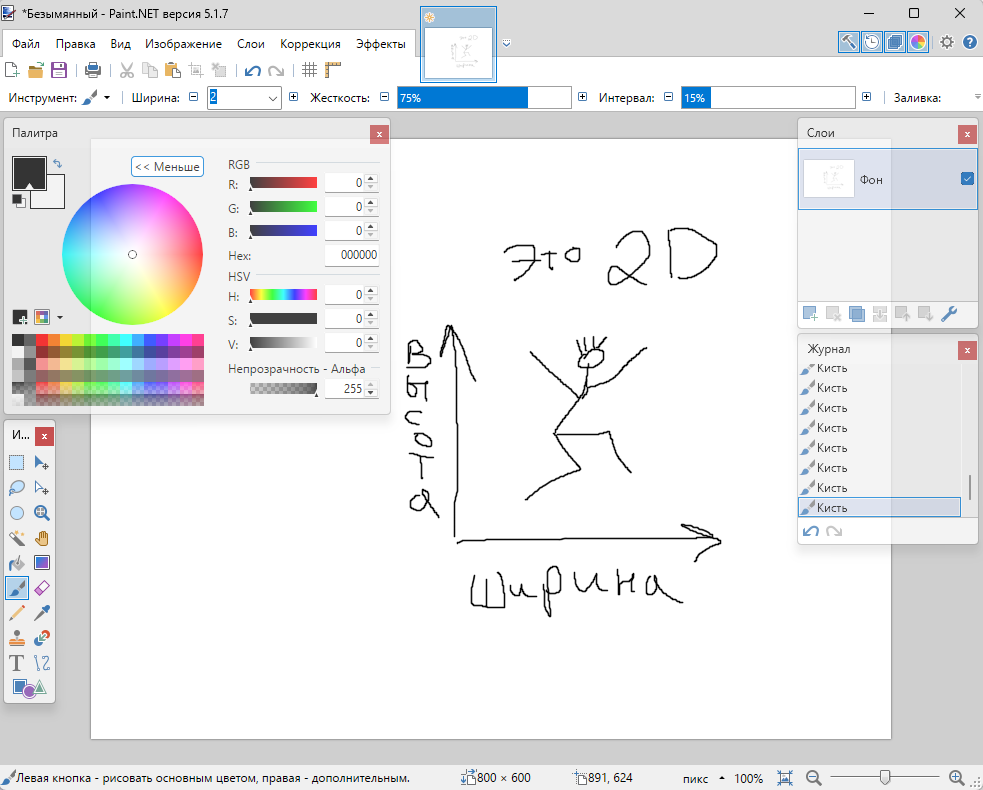The image size is (983, 790).
Task: Select the Move Selected Pixels tool
Action: coord(42,463)
